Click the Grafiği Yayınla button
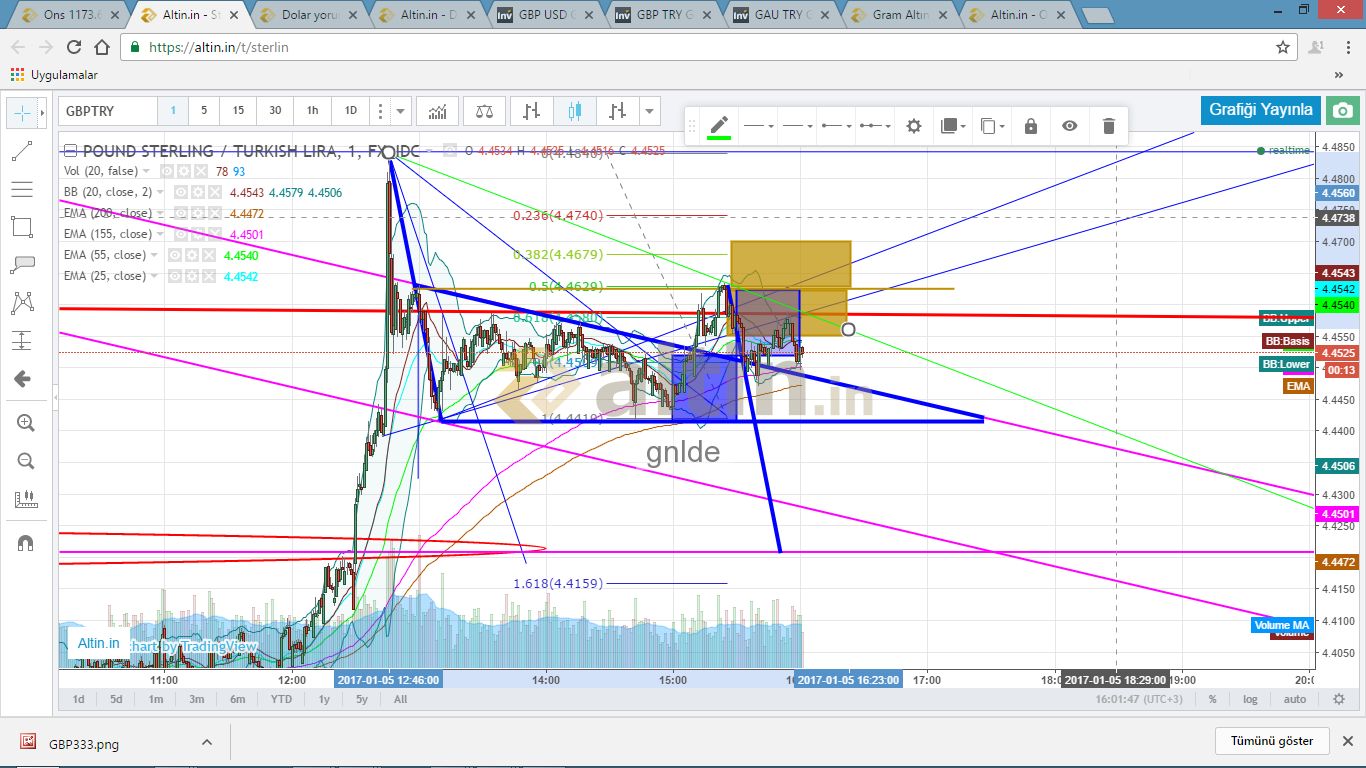 point(1260,110)
